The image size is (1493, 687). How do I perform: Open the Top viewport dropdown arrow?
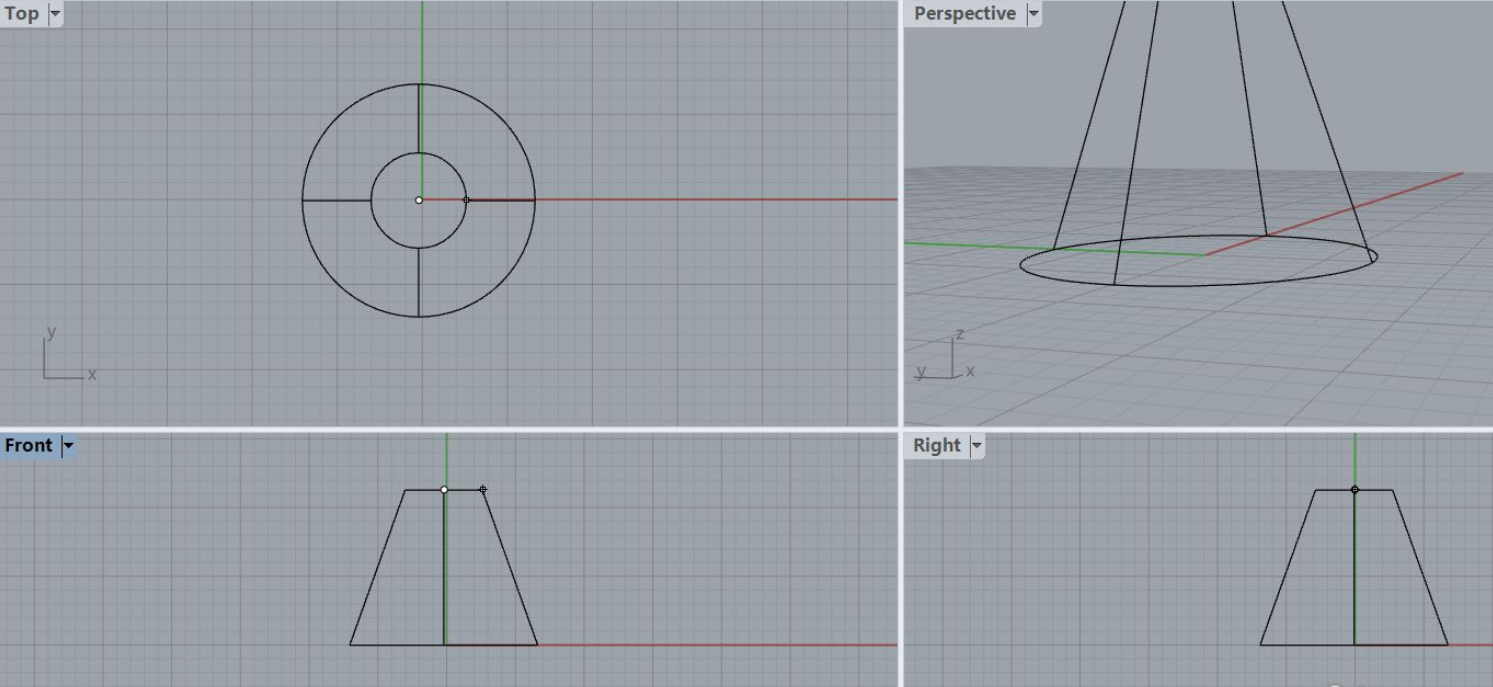click(x=54, y=14)
